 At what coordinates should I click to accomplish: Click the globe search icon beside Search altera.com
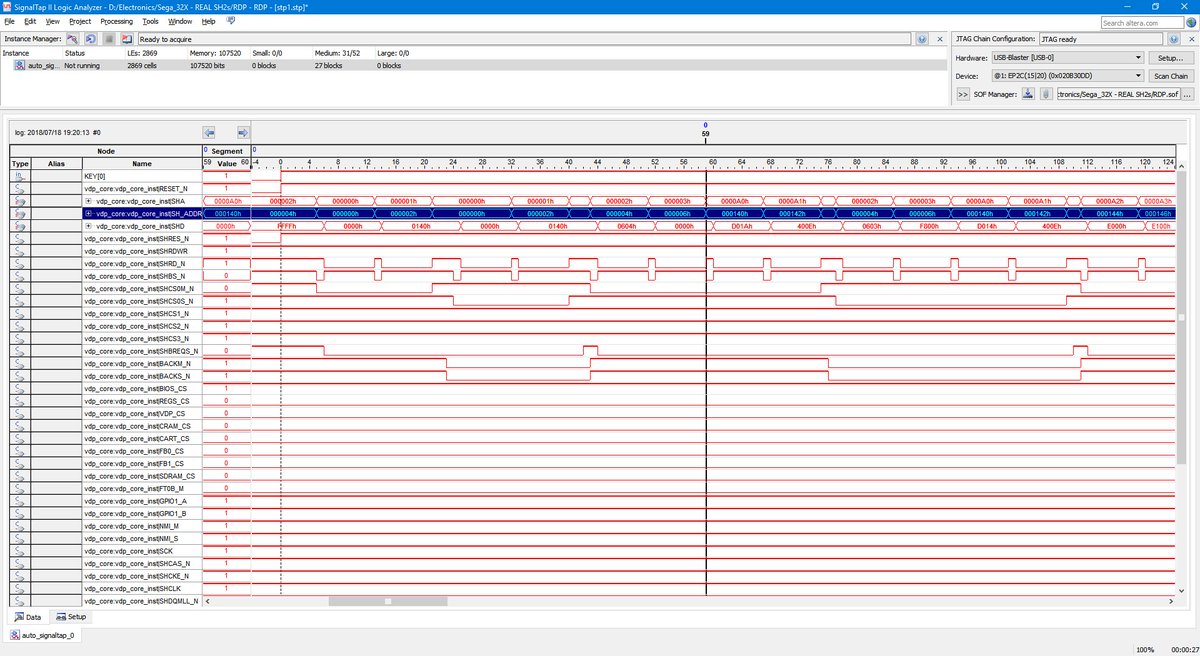point(1190,22)
